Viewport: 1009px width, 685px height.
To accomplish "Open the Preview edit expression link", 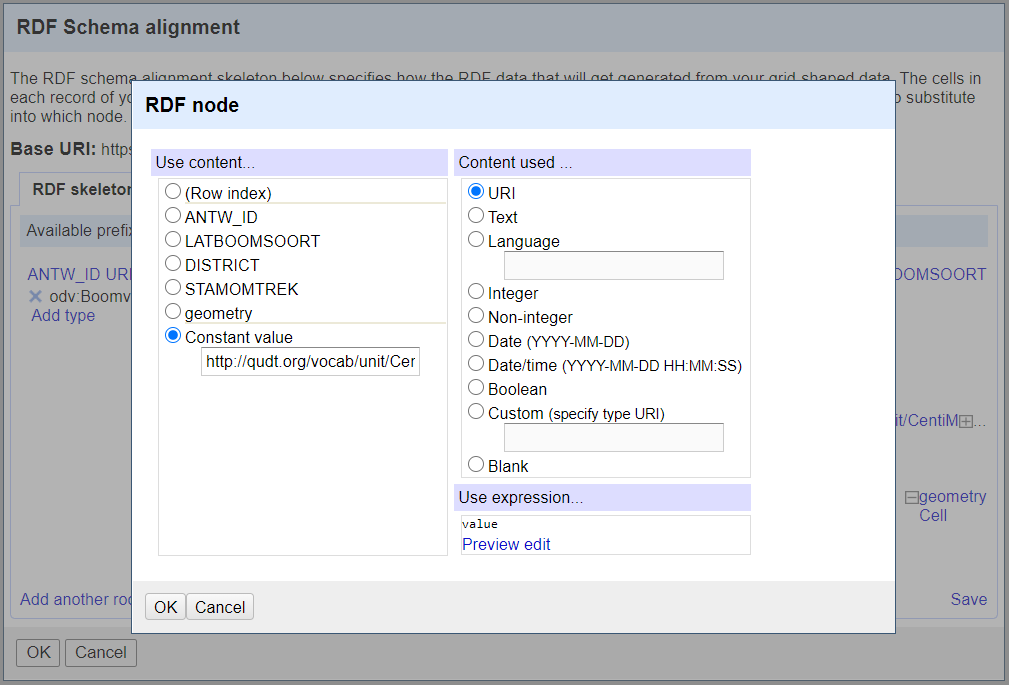I will 506,544.
